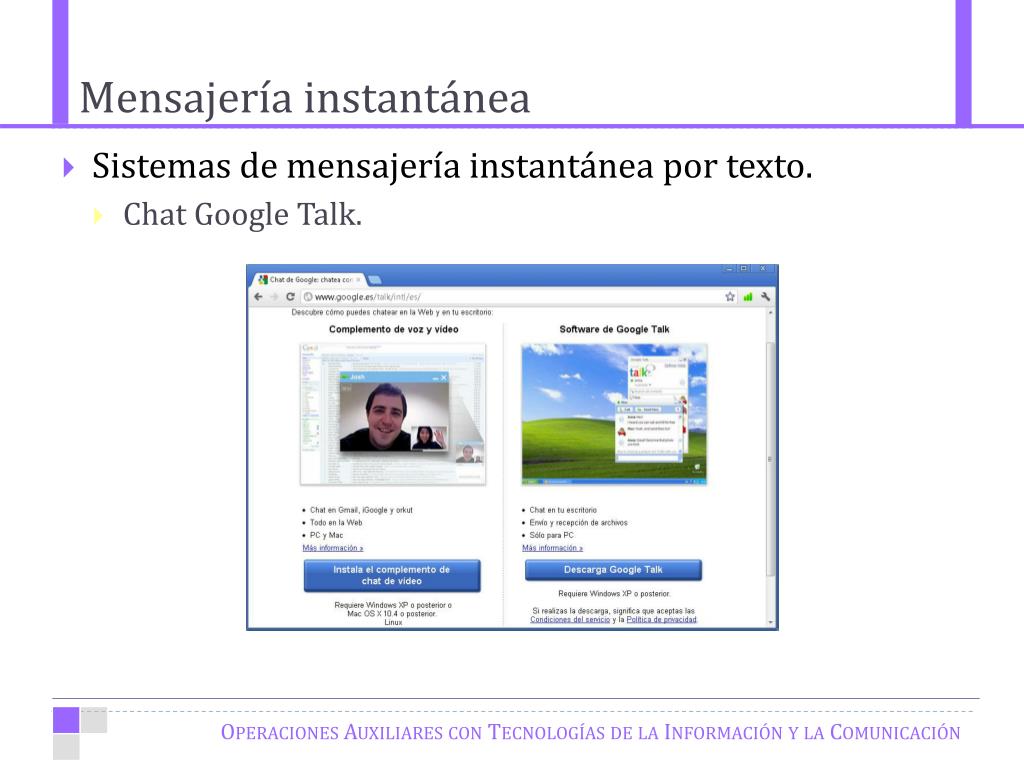Image resolution: width=1024 pixels, height=768 pixels.
Task: Click the text Envío y recepción de archivos
Action: click(x=579, y=522)
